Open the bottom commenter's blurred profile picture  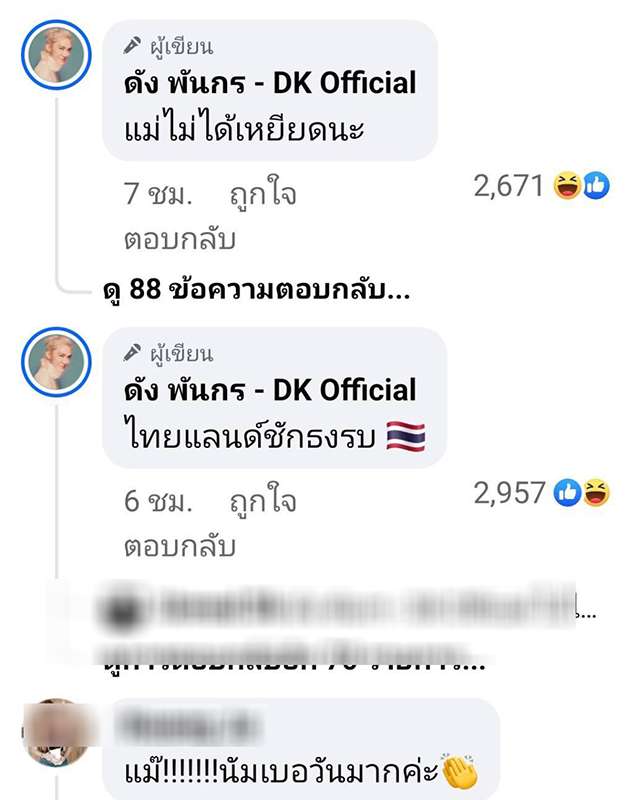tap(56, 733)
